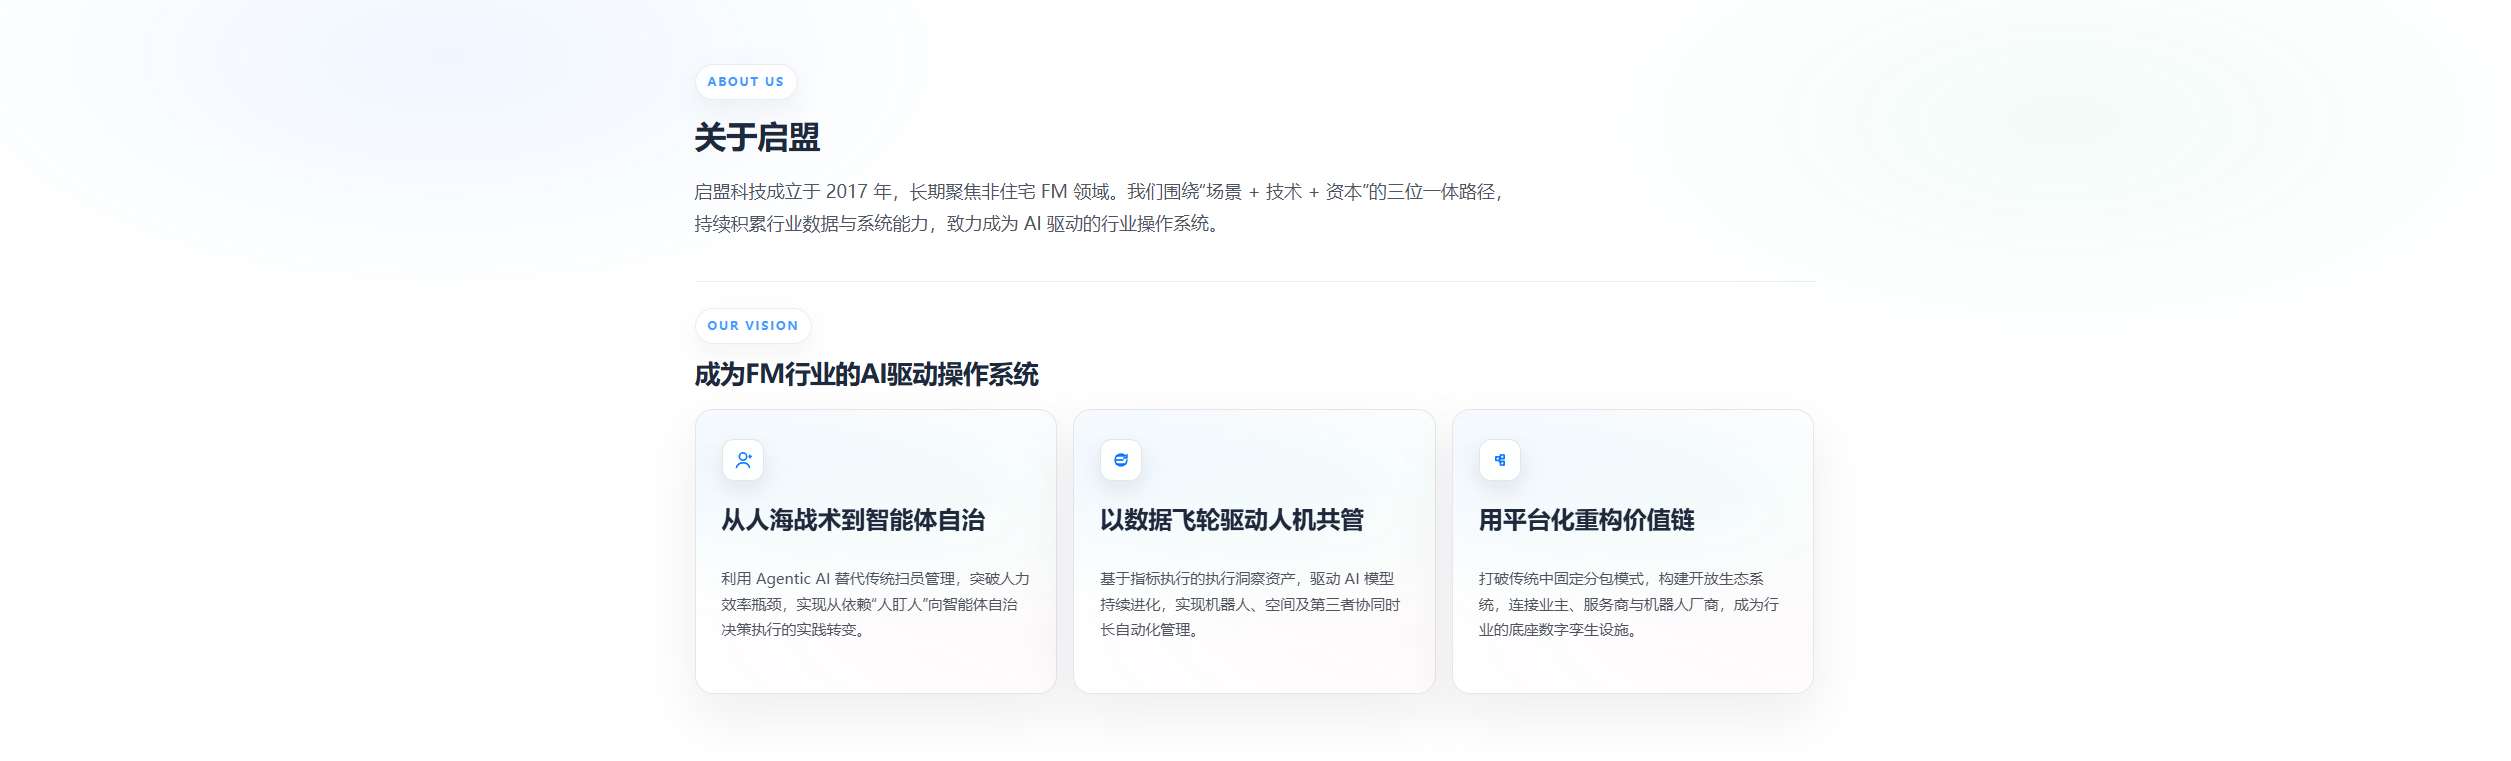Click the platform nodes icon in third card
The height and width of the screenshot is (761, 2511).
(1500, 460)
